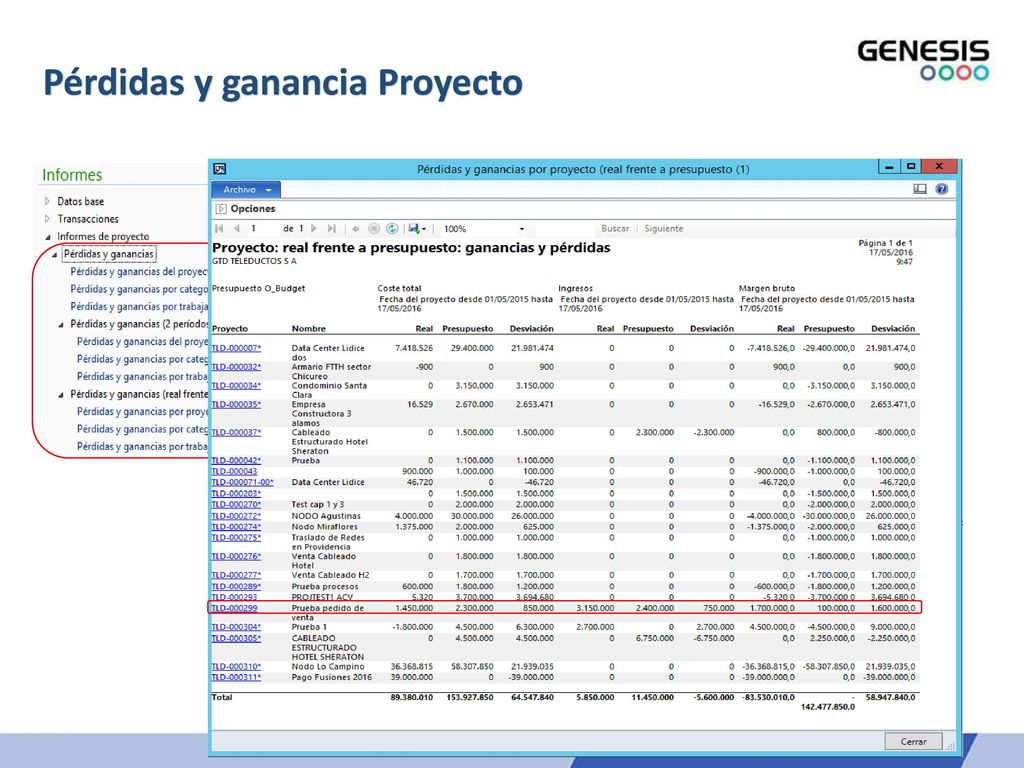The height and width of the screenshot is (768, 1024).
Task: Click the 'Informes' panel heading
Action: point(72,175)
